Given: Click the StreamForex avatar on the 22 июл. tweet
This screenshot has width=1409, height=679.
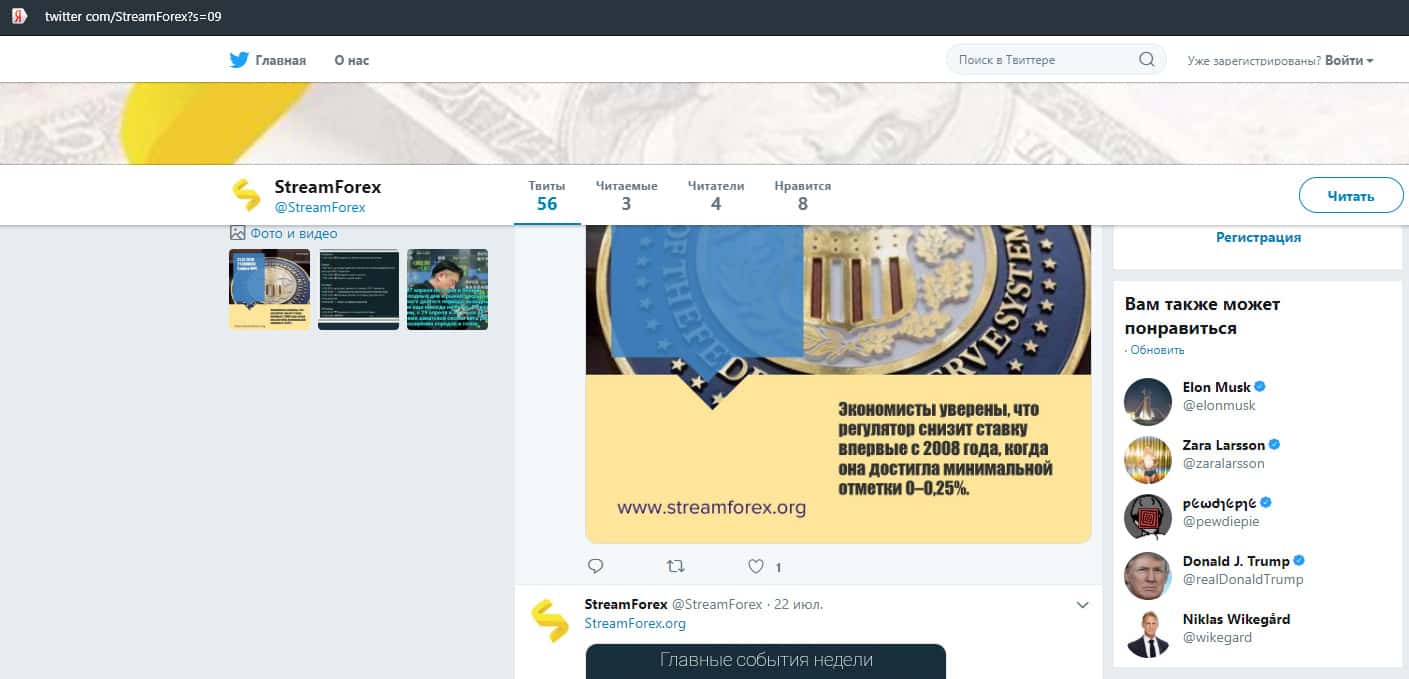Looking at the screenshot, I should (550, 621).
